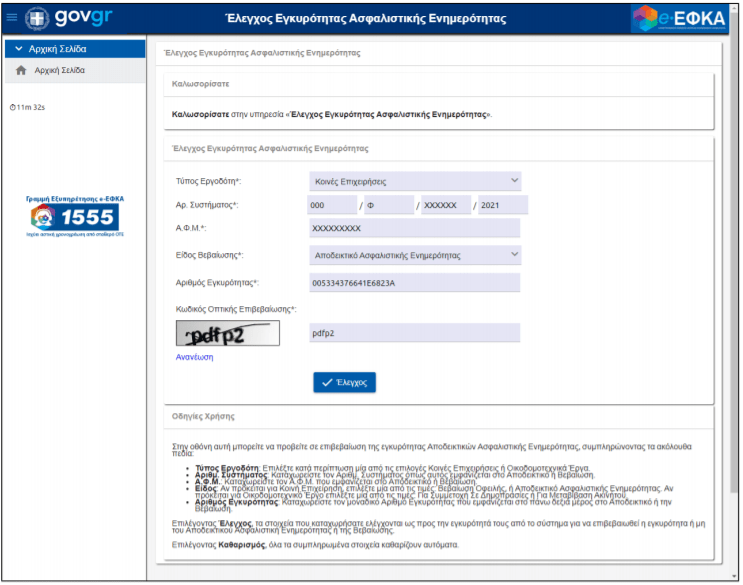Click the Αριθμός Εγκυρότητας* label

(x=217, y=283)
